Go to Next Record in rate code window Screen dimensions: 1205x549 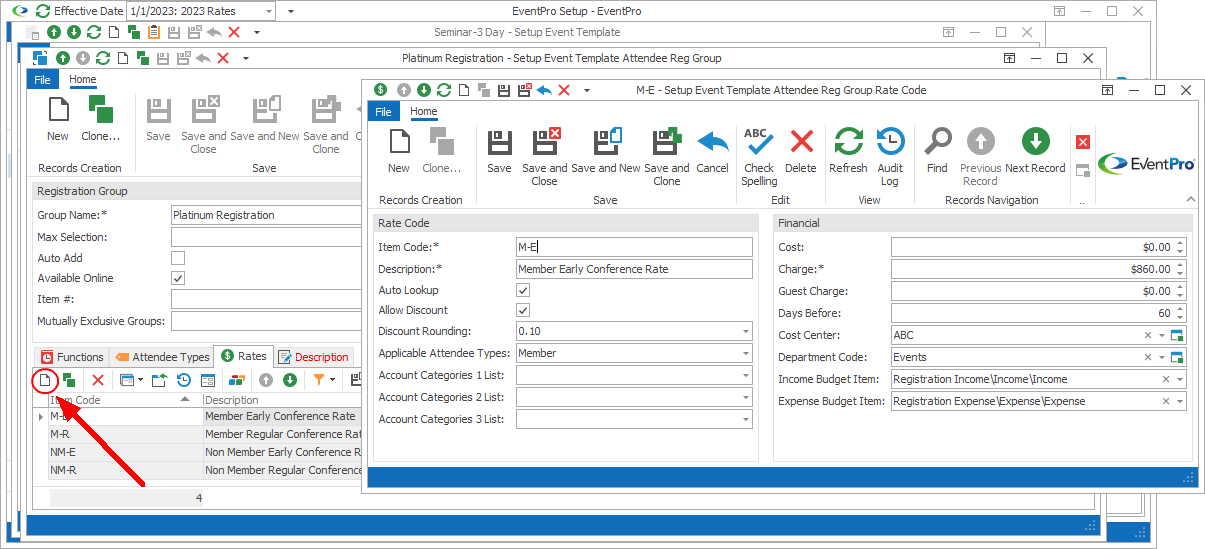pyautogui.click(x=1035, y=150)
